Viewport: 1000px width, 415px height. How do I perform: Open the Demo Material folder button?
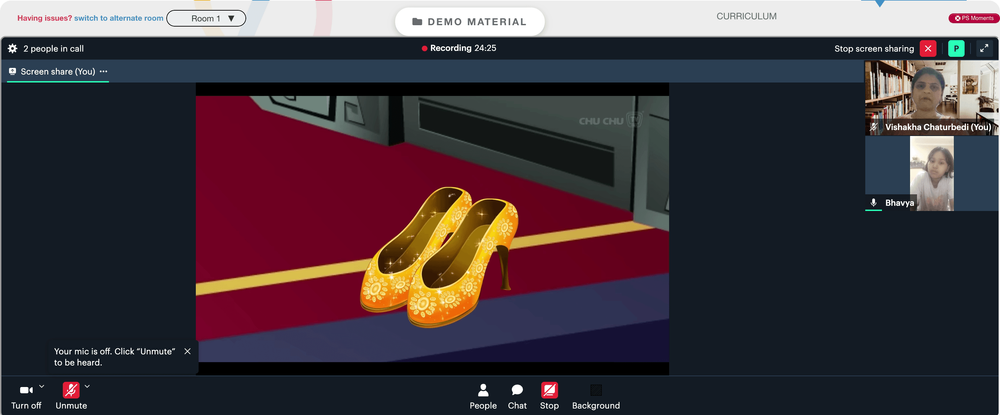tap(469, 22)
